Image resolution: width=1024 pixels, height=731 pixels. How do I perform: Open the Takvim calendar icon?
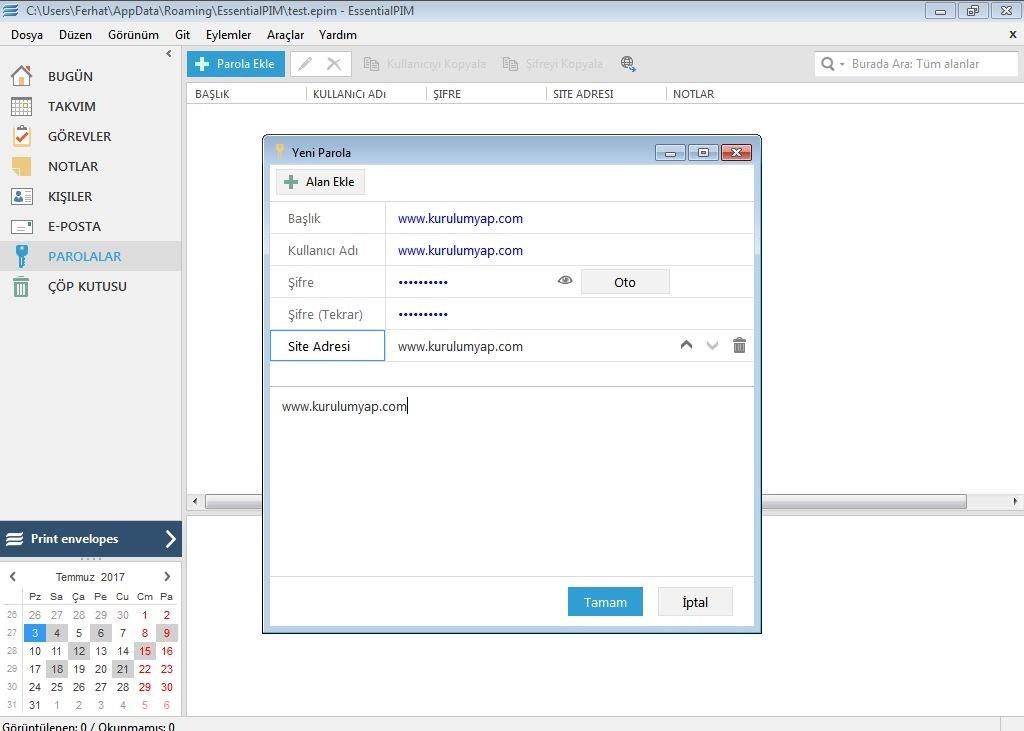tap(22, 106)
